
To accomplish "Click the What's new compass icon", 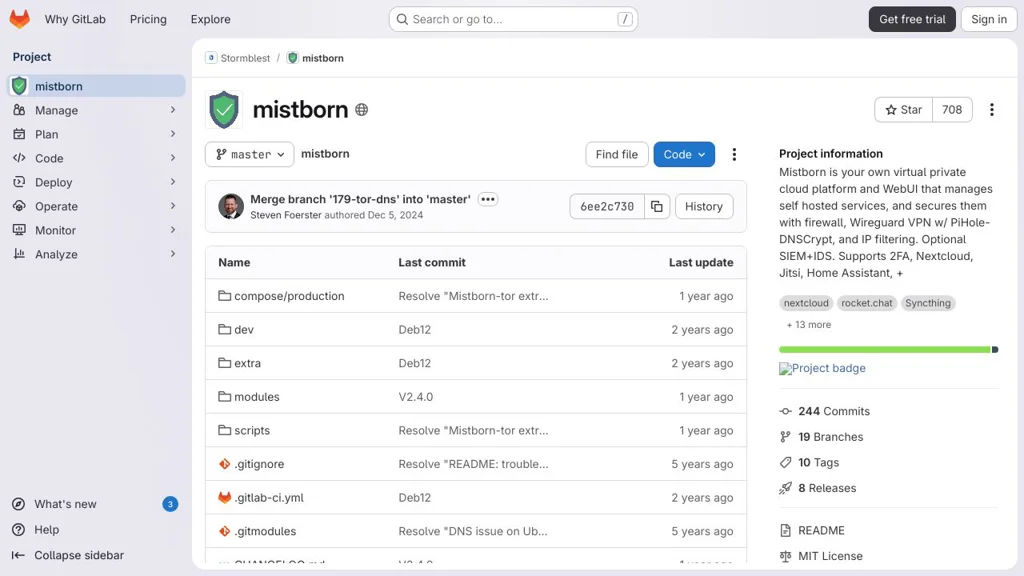I will [x=19, y=504].
